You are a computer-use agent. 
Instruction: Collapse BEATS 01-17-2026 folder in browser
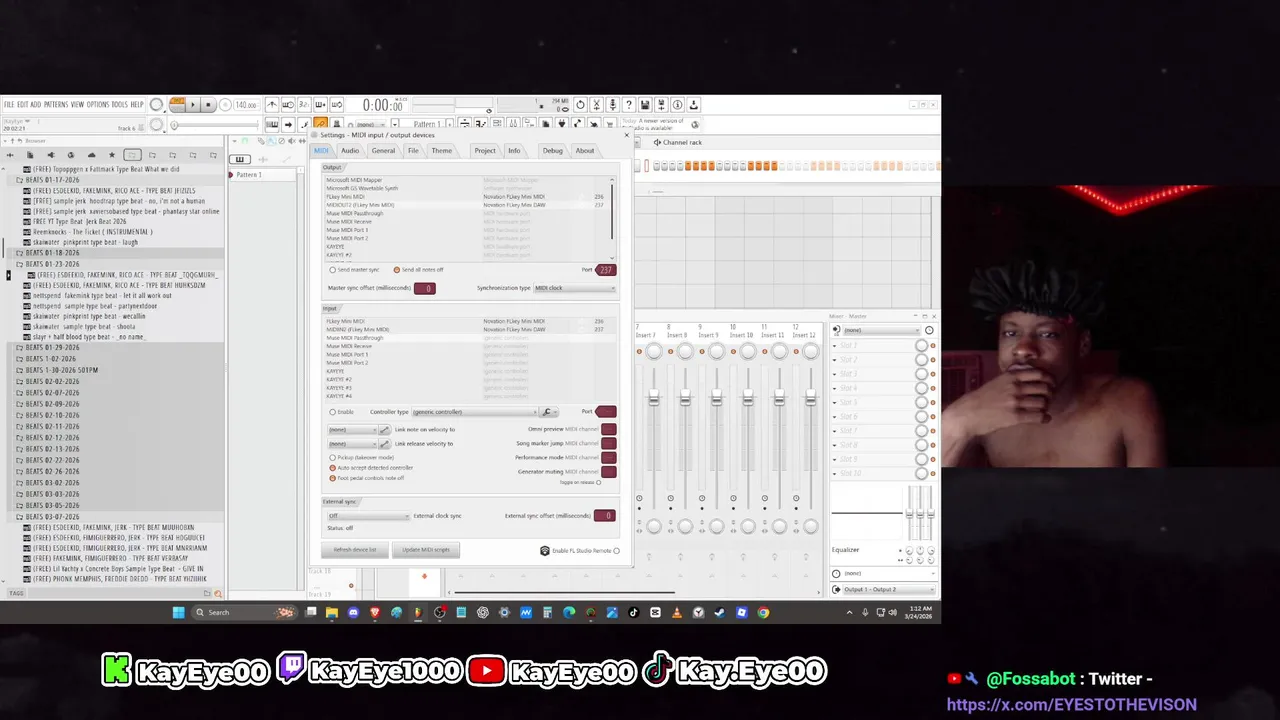click(52, 180)
